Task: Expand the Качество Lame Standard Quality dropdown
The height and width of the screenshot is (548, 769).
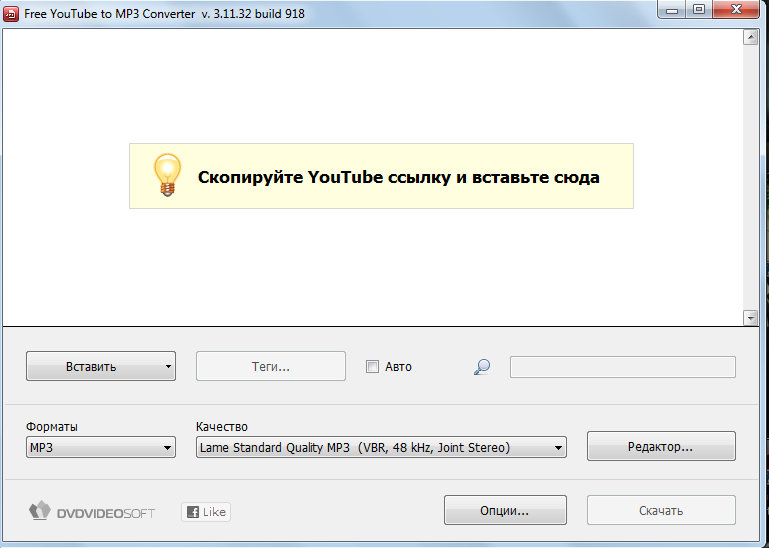Action: pyautogui.click(x=381, y=447)
